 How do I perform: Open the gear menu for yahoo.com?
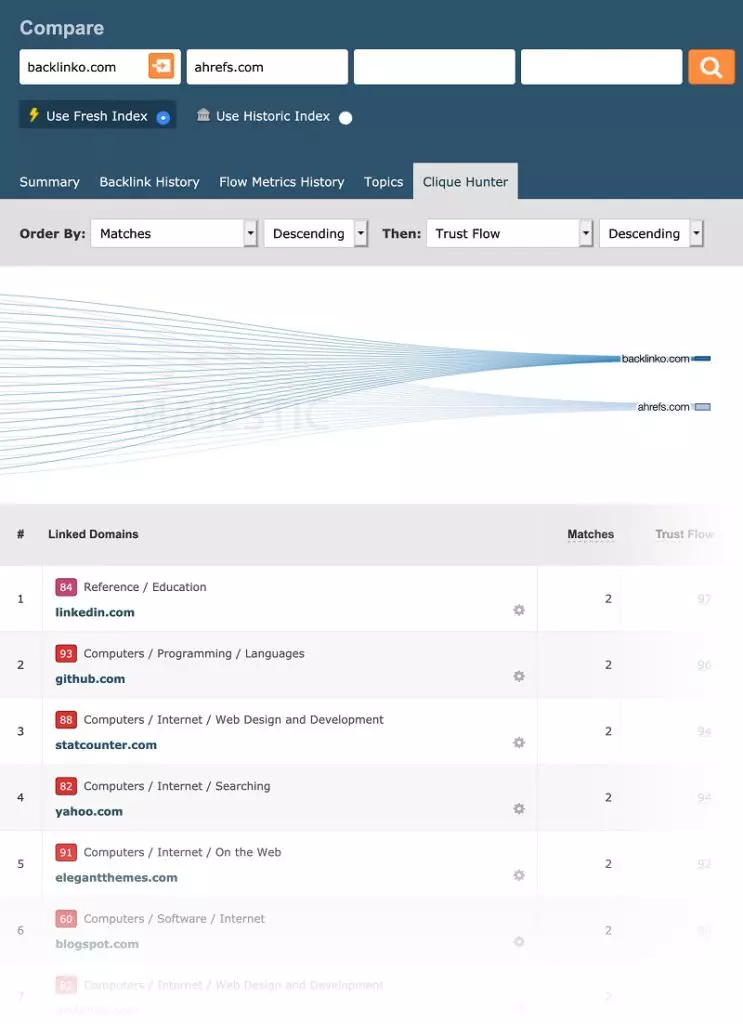[x=519, y=809]
